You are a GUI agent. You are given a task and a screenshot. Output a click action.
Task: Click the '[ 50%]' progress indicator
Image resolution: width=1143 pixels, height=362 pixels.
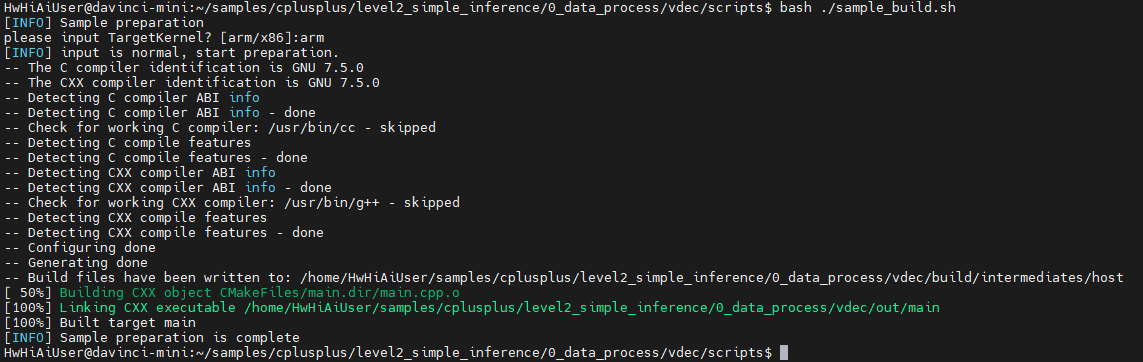pos(28,293)
